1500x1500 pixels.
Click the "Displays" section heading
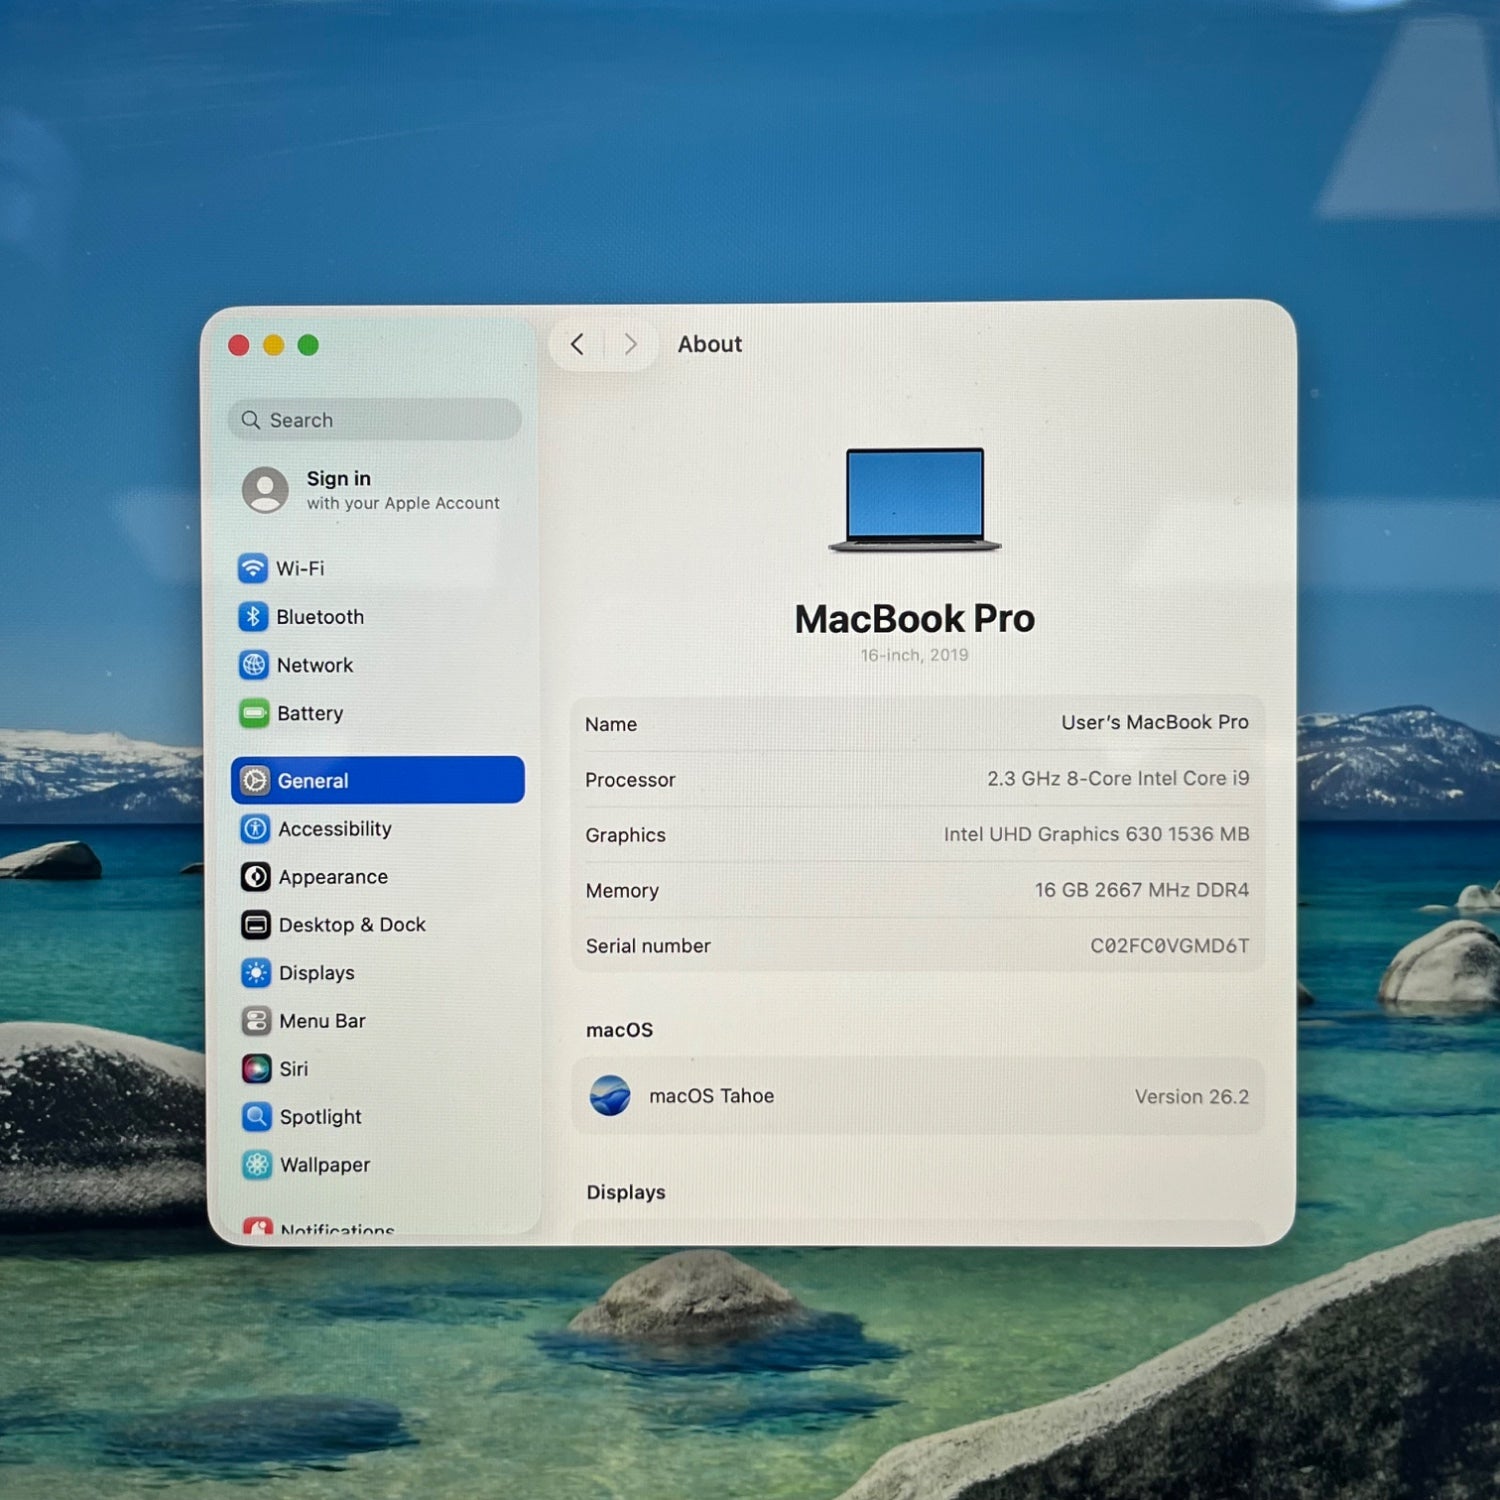(626, 1192)
